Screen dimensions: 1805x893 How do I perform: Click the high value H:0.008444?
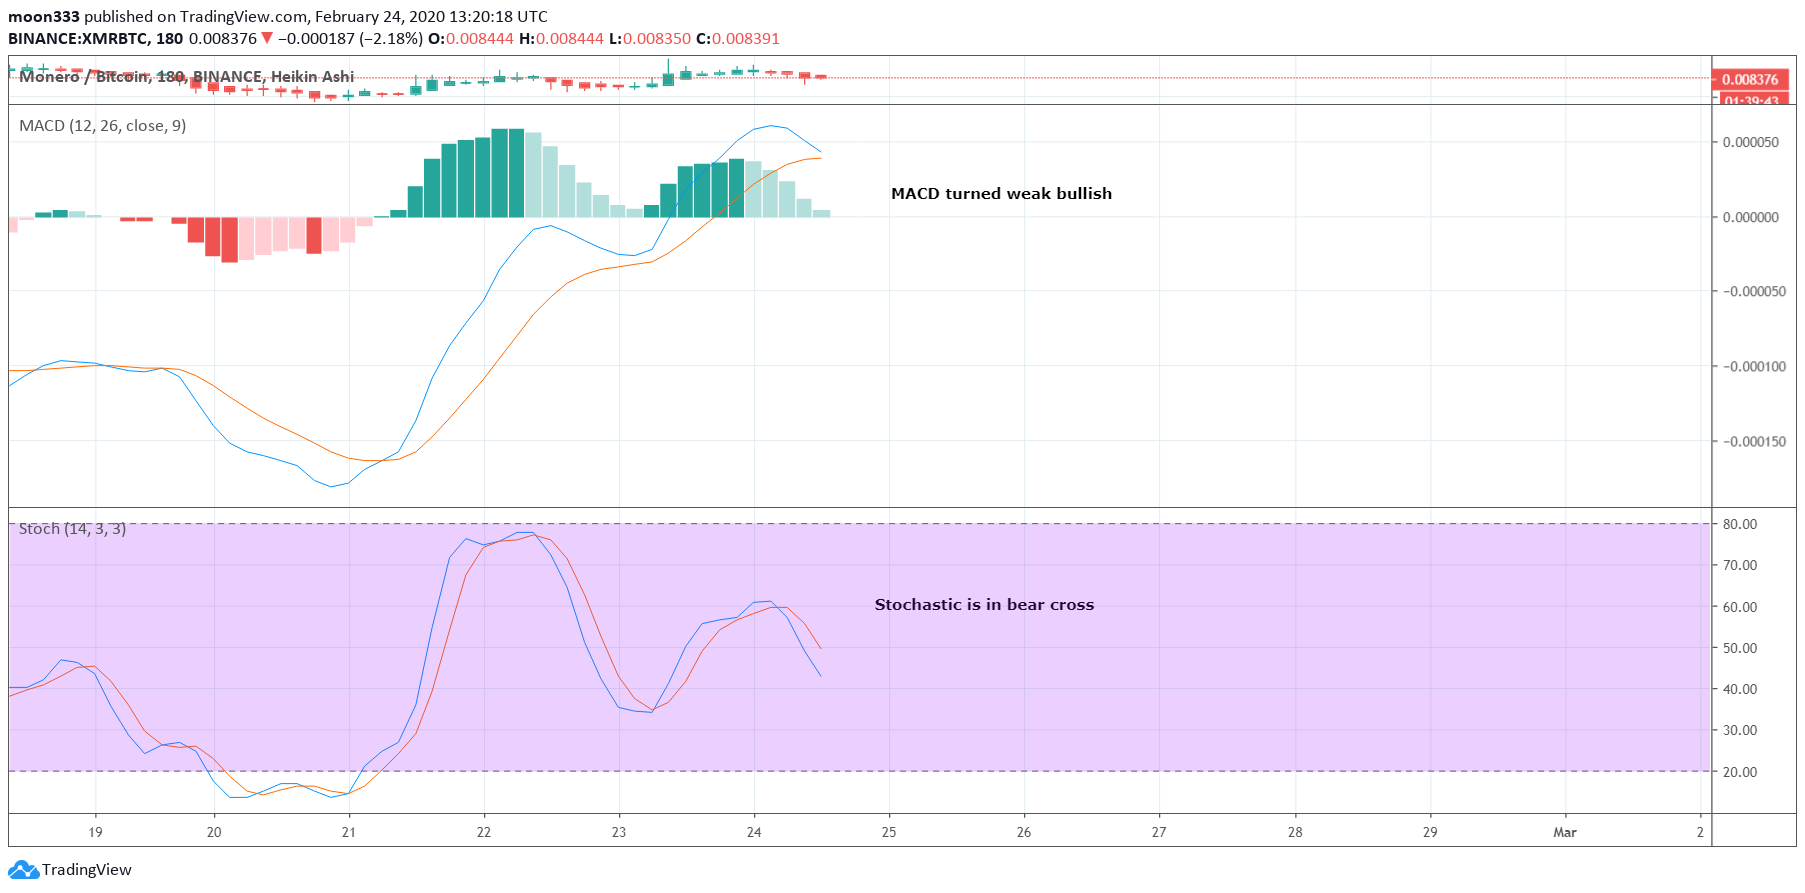click(561, 39)
